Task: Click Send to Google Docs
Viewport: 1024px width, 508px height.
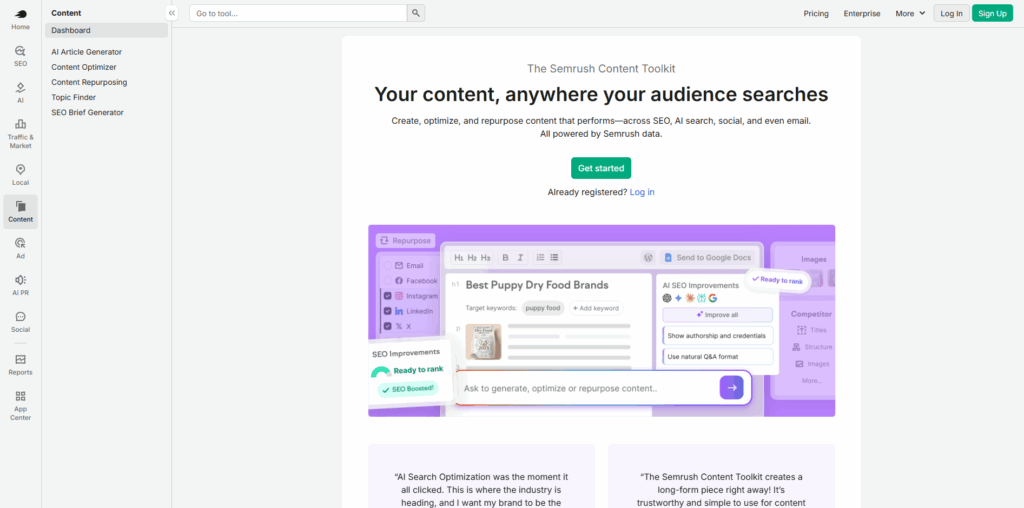Action: click(x=707, y=257)
